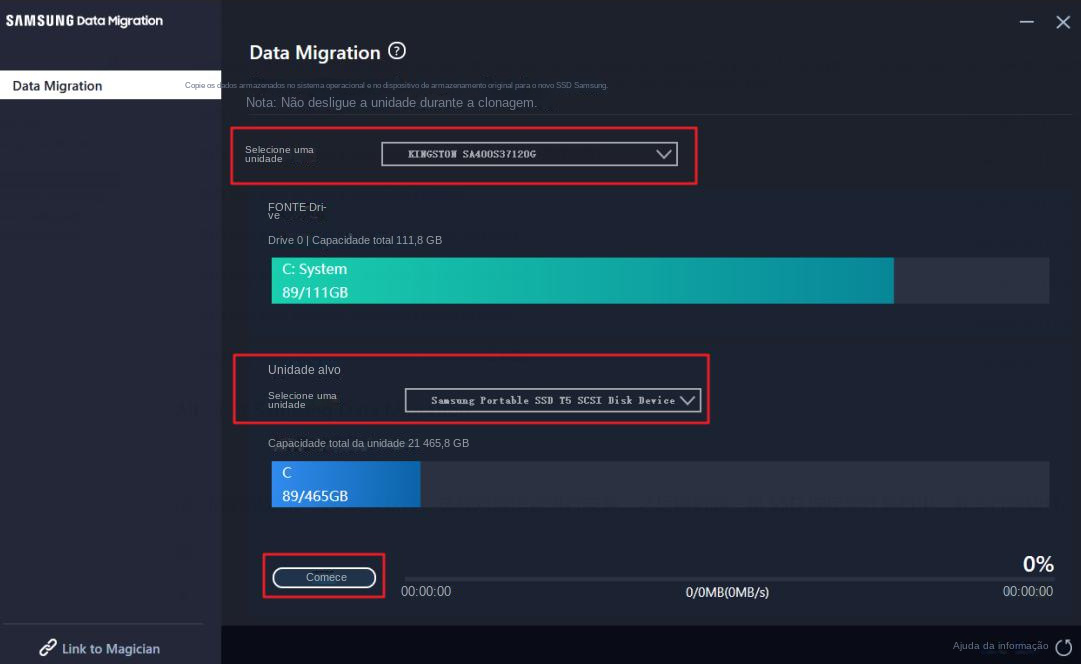Select the blue C target partition block
Screen dimensions: 1081x664
346,484
